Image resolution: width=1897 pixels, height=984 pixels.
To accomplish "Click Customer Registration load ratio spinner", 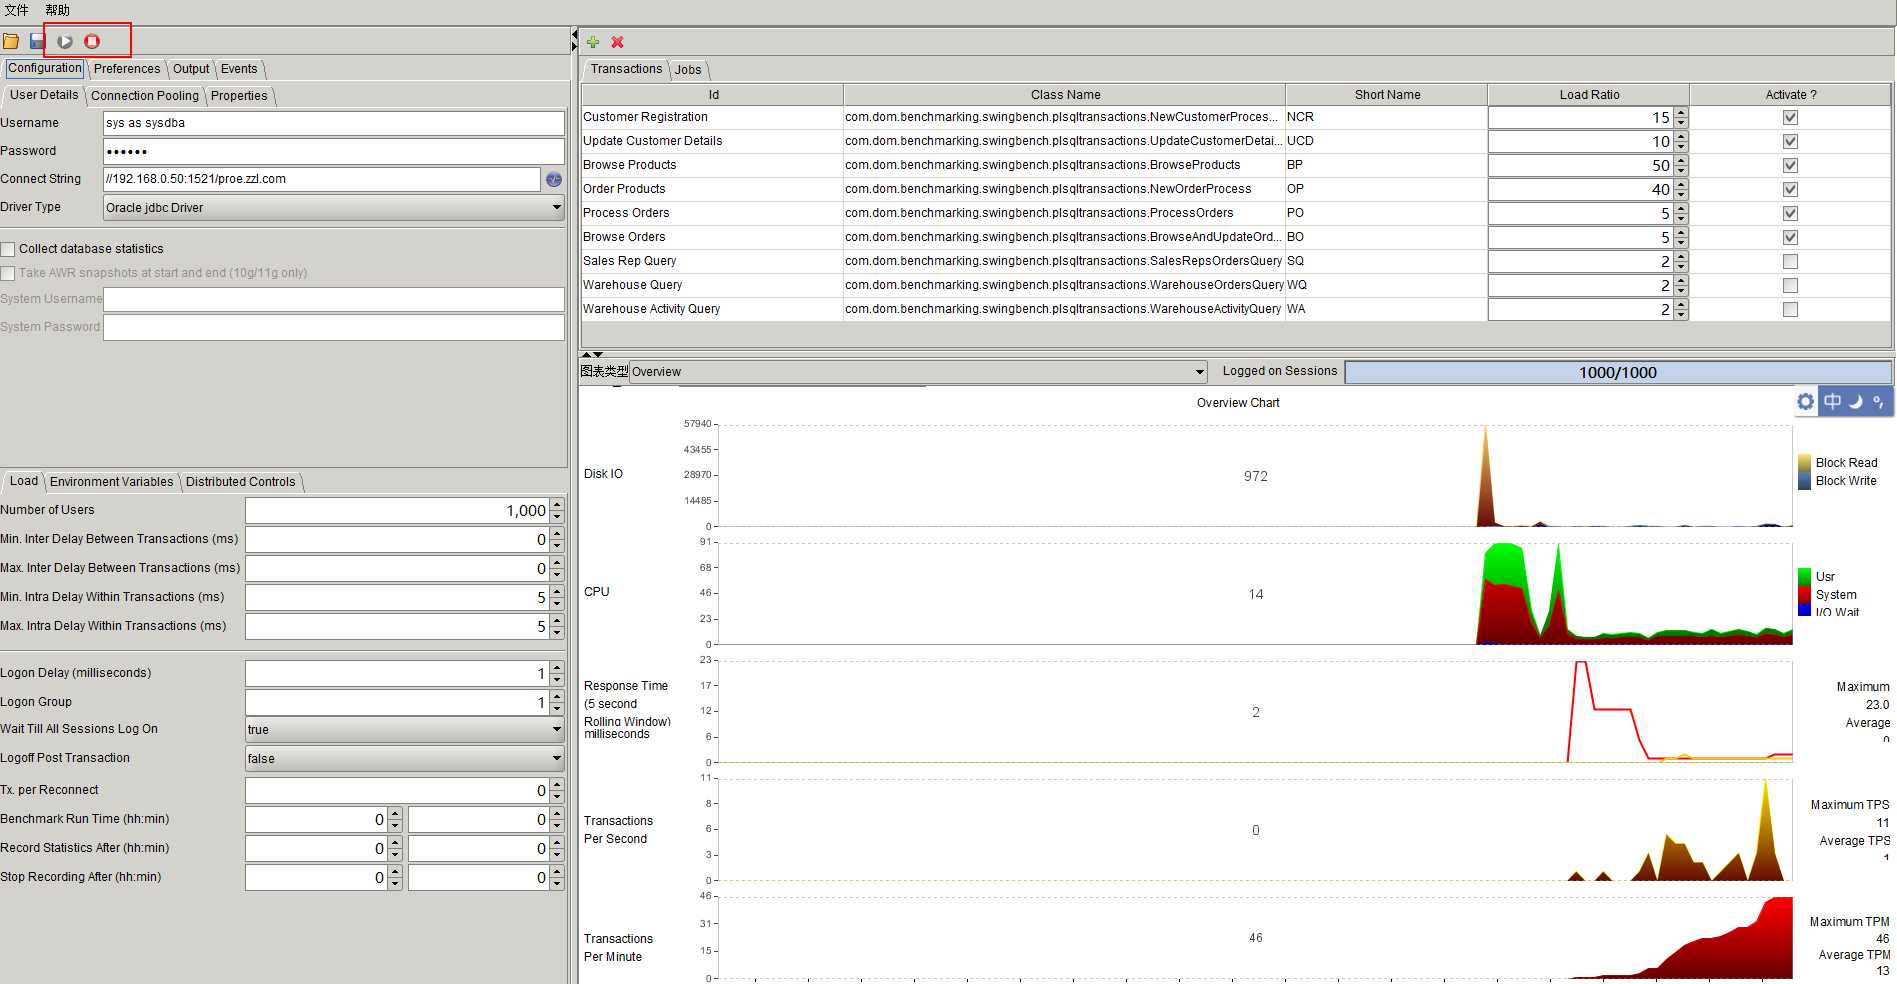I will tap(1681, 117).
